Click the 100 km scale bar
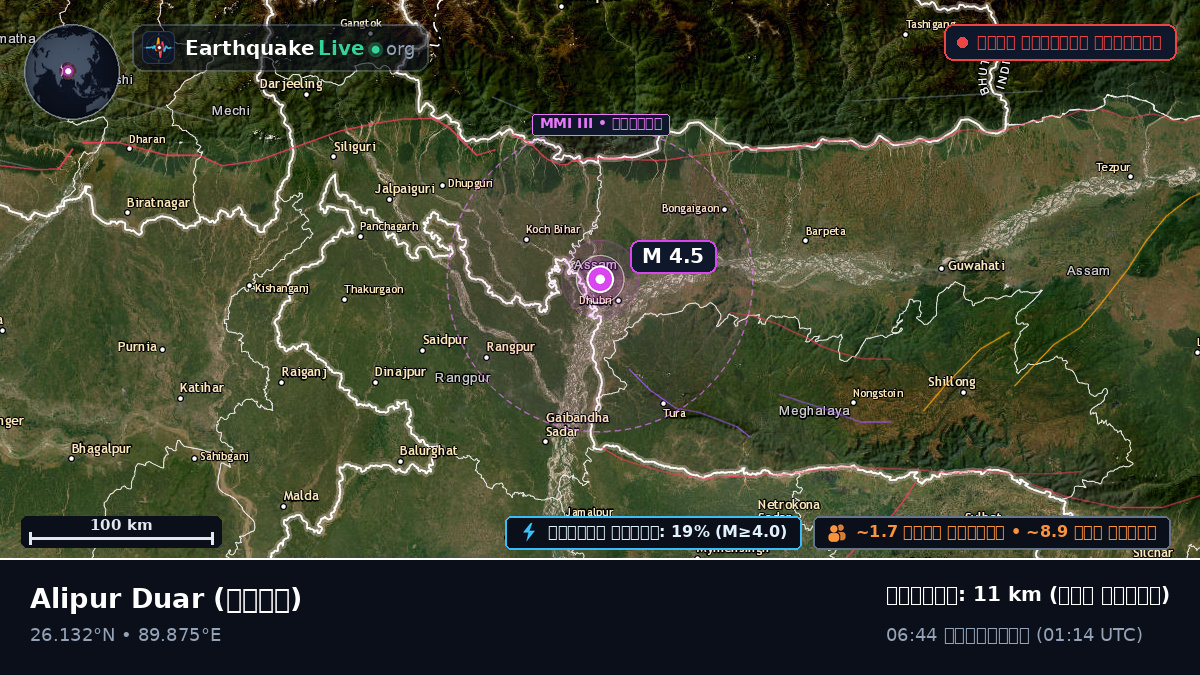The width and height of the screenshot is (1200, 675). tap(121, 532)
